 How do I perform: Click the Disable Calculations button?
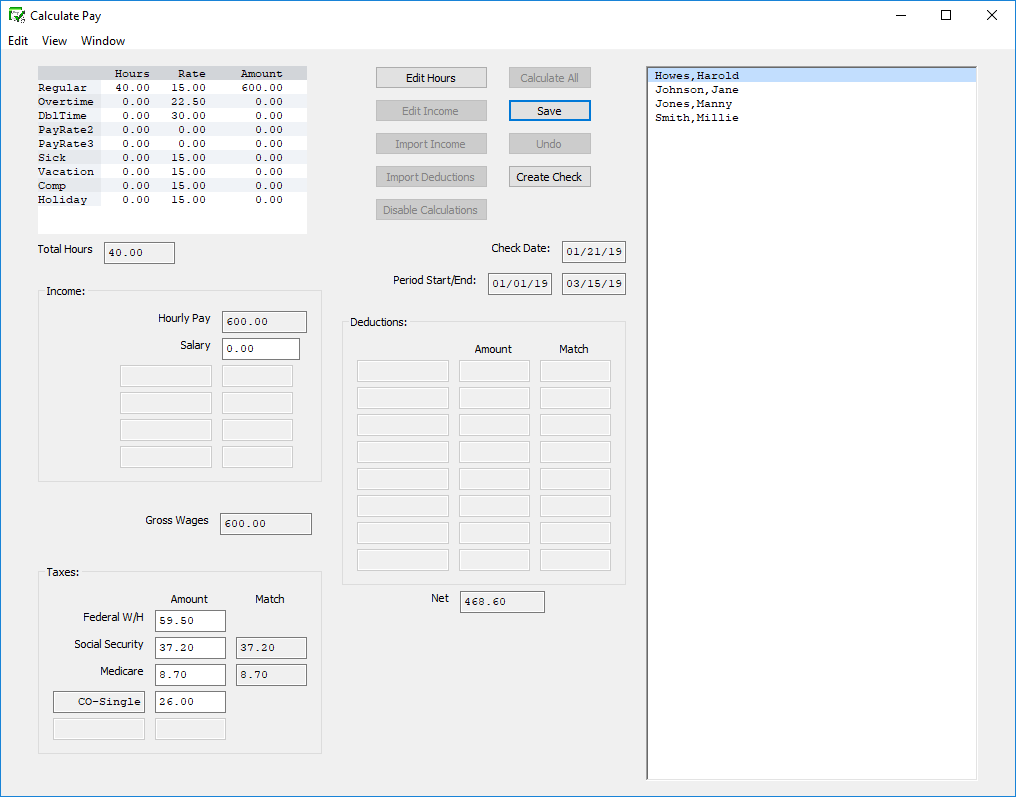431,209
